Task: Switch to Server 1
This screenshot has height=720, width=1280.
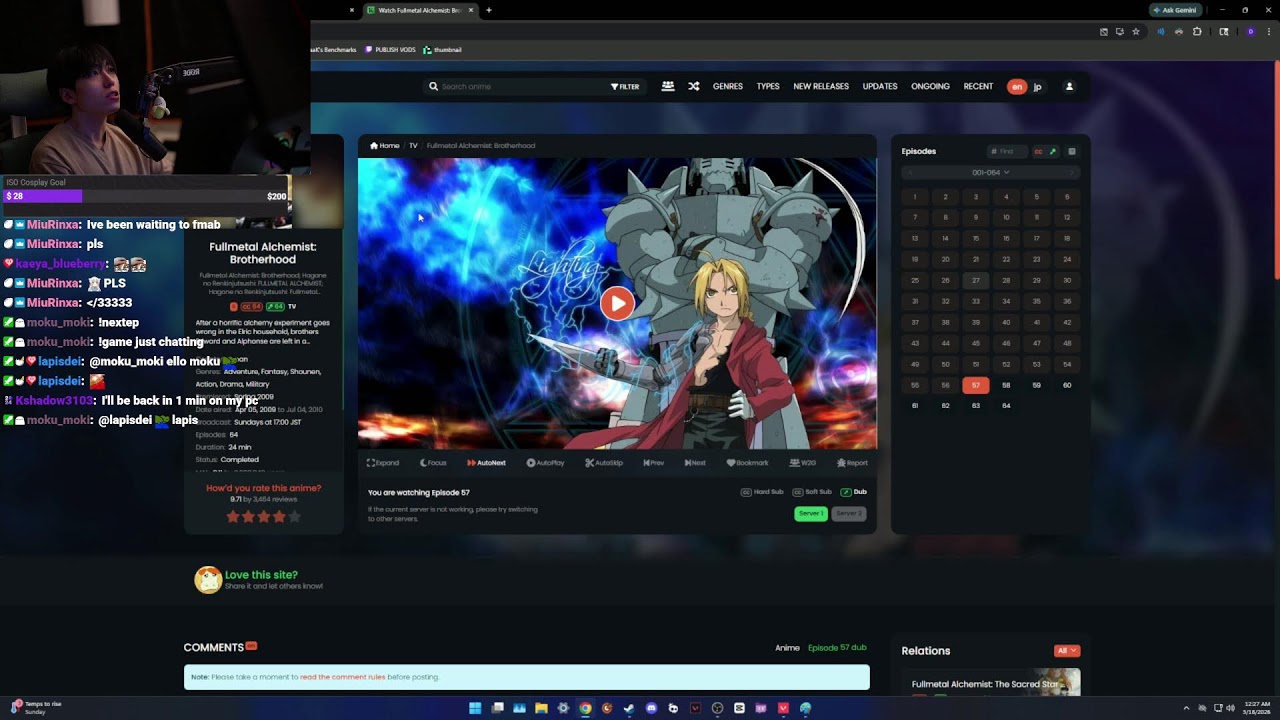Action: coord(811,513)
